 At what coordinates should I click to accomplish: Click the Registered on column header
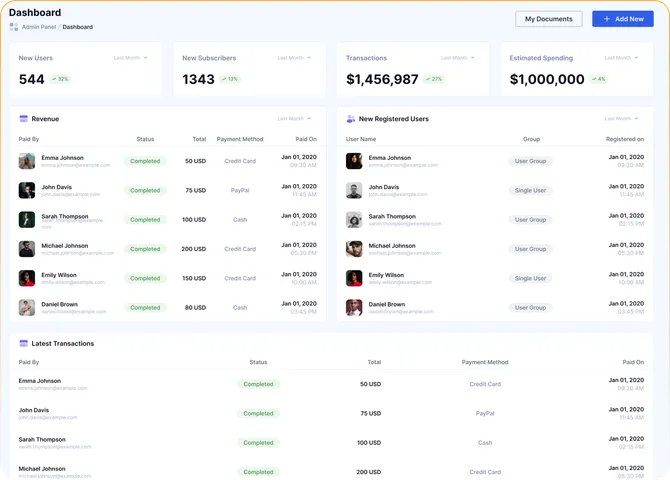point(625,139)
